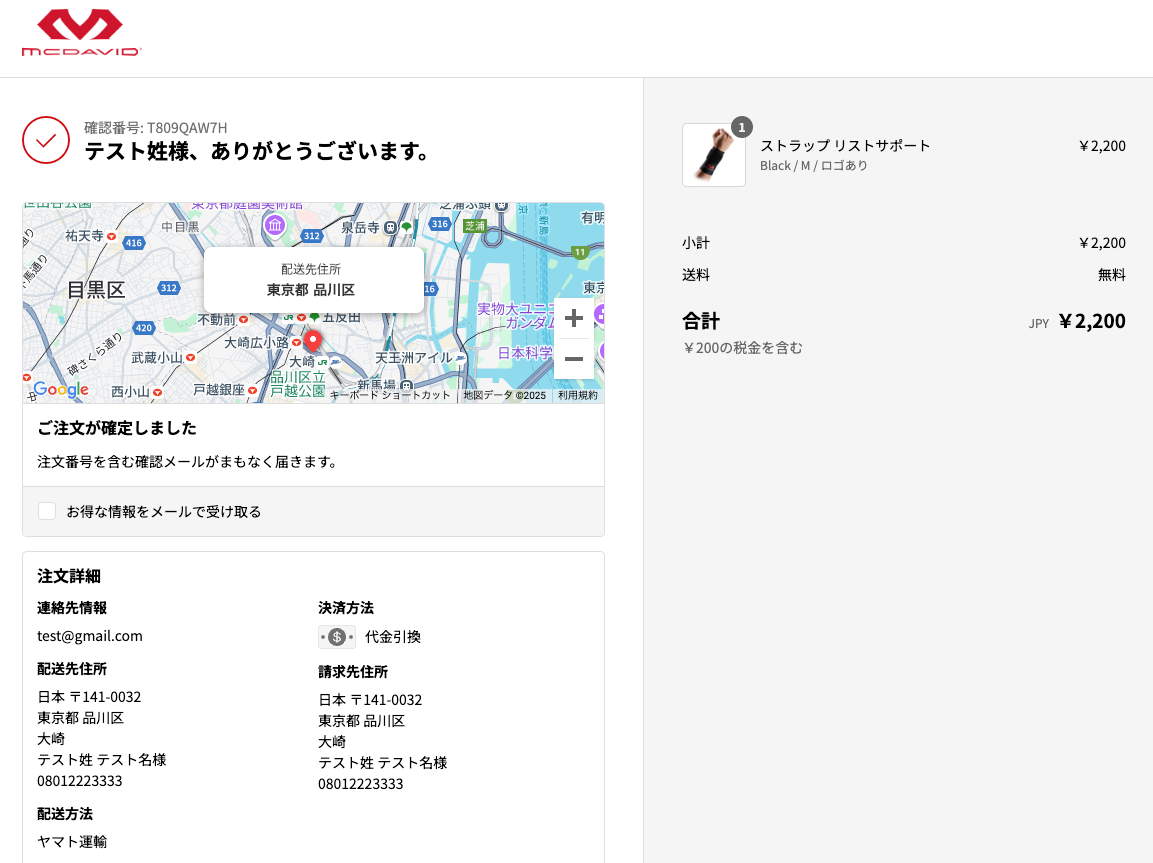Click the purple museum marker on map

[x=274, y=225]
